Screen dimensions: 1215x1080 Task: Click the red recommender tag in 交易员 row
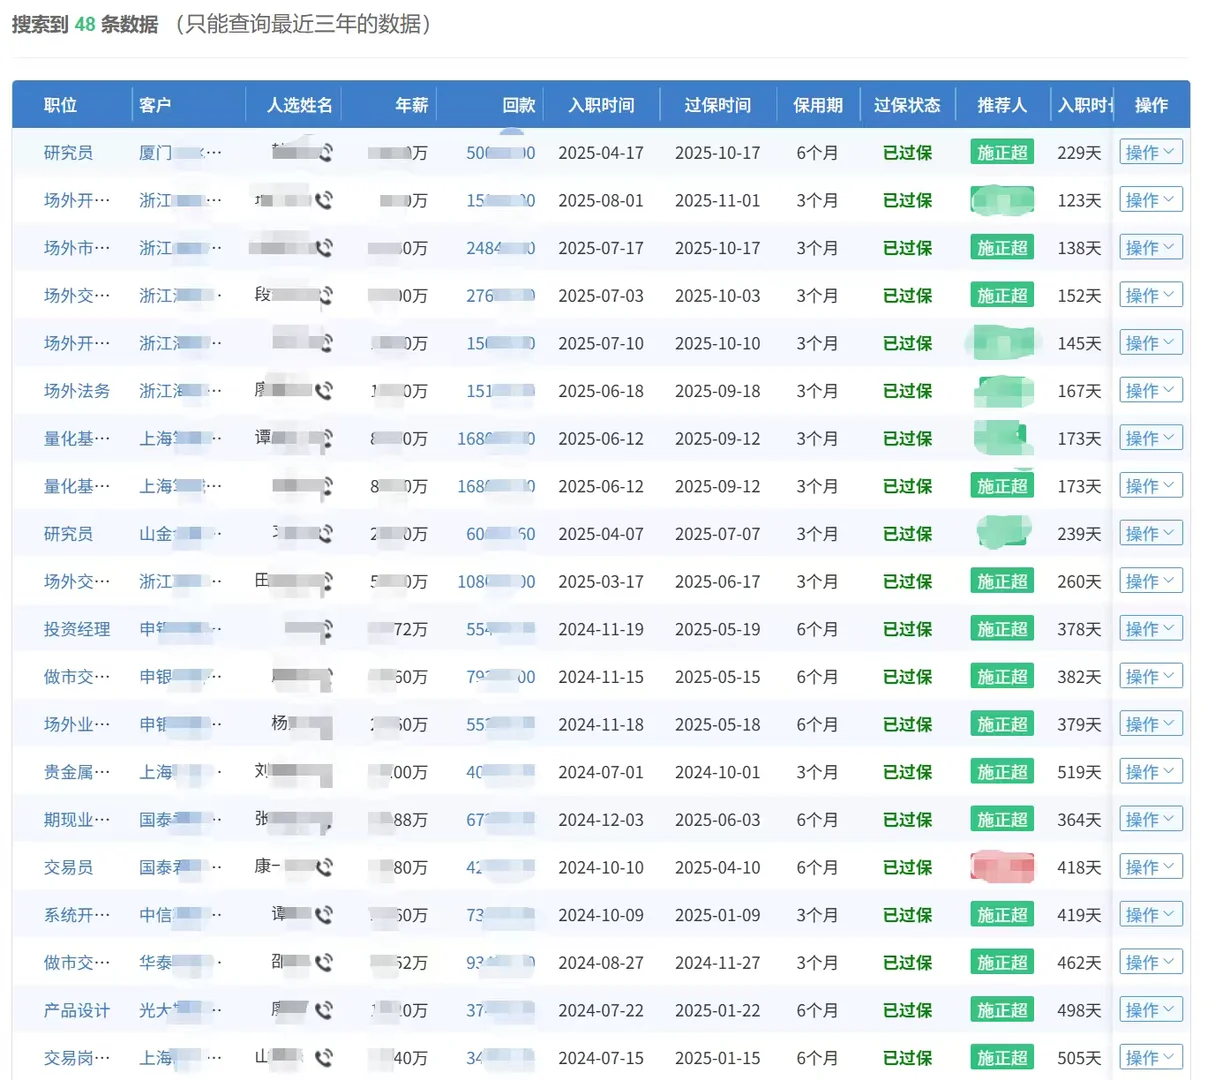click(x=1001, y=867)
